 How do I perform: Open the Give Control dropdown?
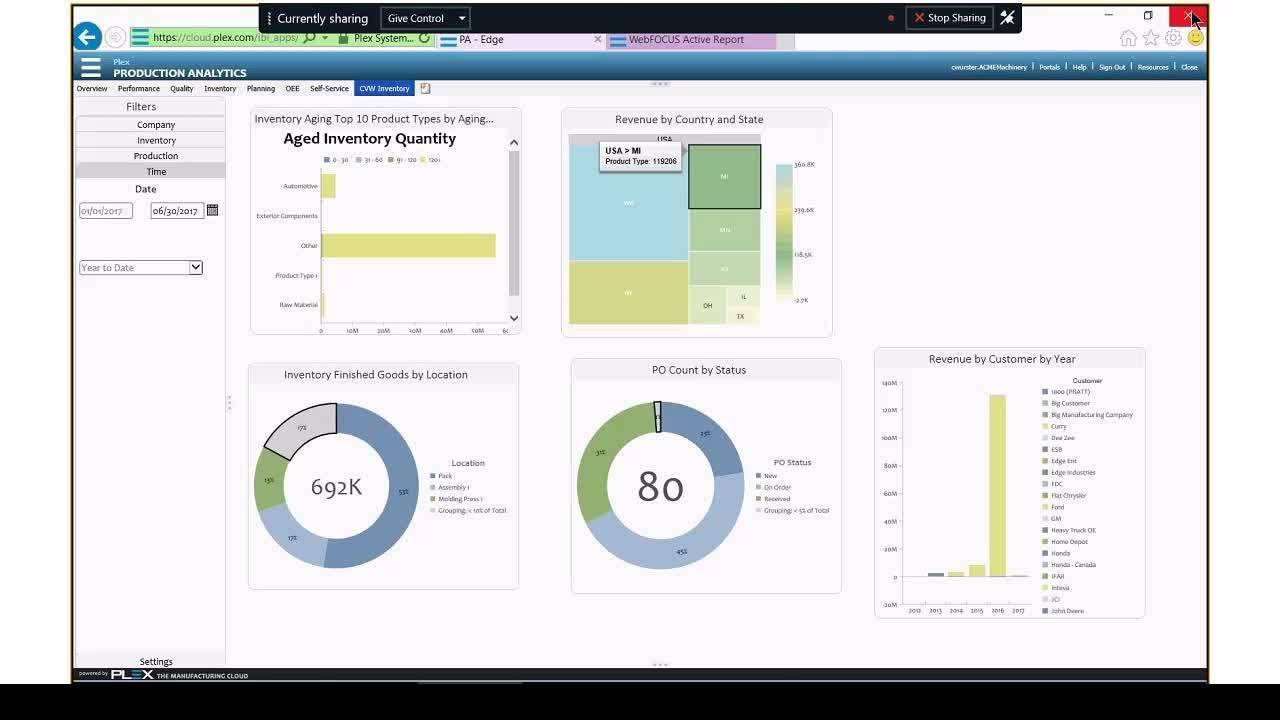pyautogui.click(x=426, y=18)
